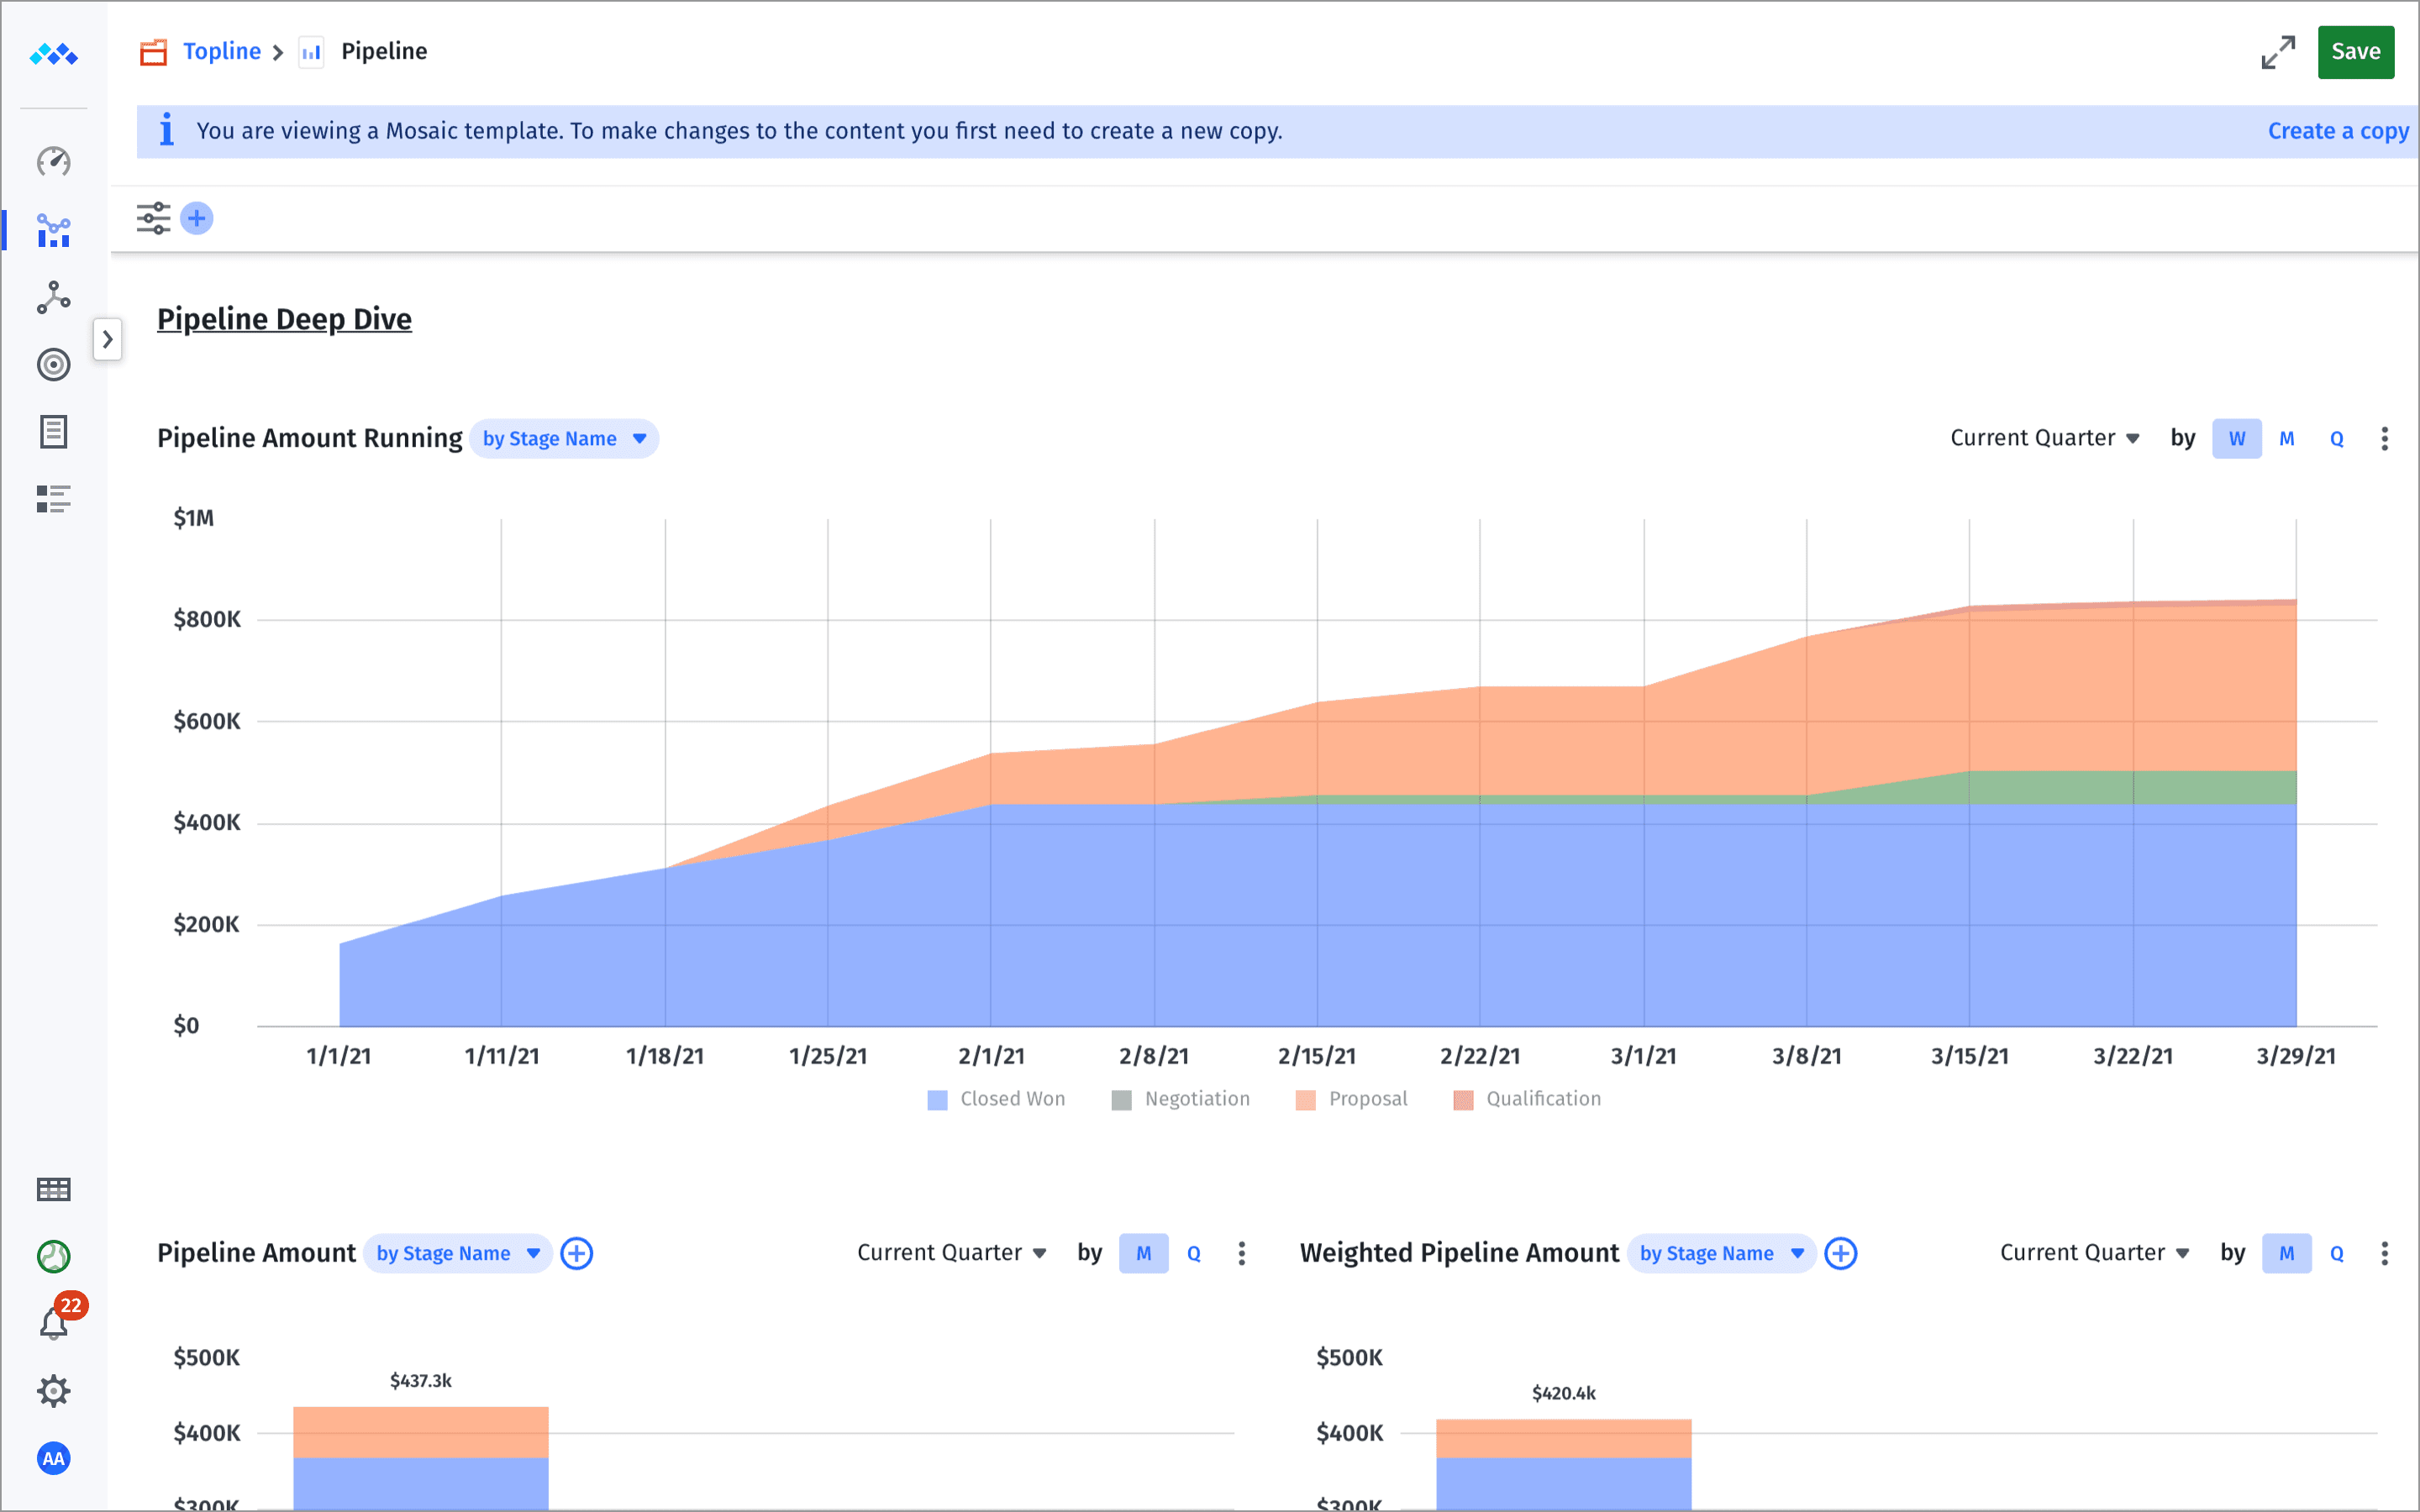Switch Pipeline Amount Running to Quarterly view
The width and height of the screenshot is (2420, 1512).
[2337, 438]
